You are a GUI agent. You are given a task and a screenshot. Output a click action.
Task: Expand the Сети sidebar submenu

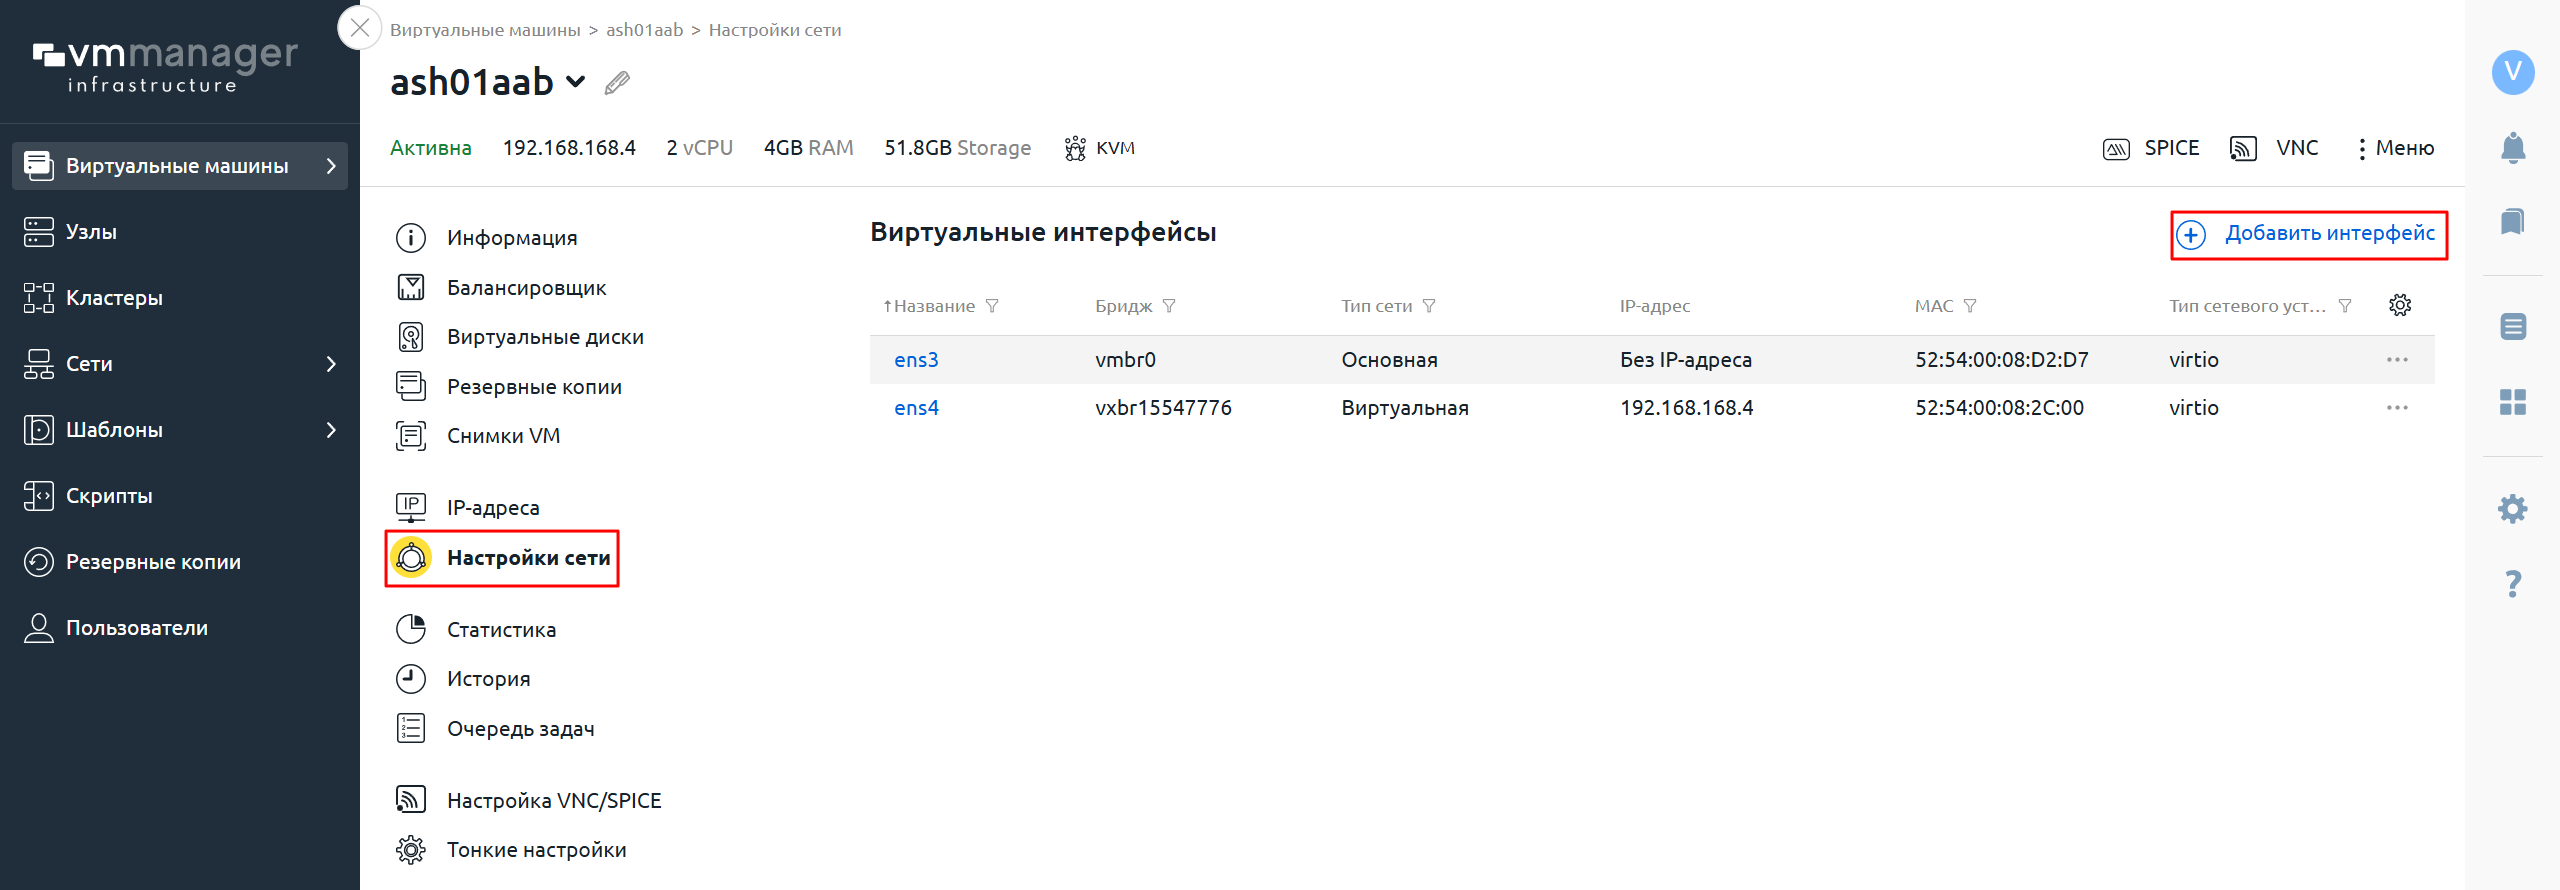(331, 364)
